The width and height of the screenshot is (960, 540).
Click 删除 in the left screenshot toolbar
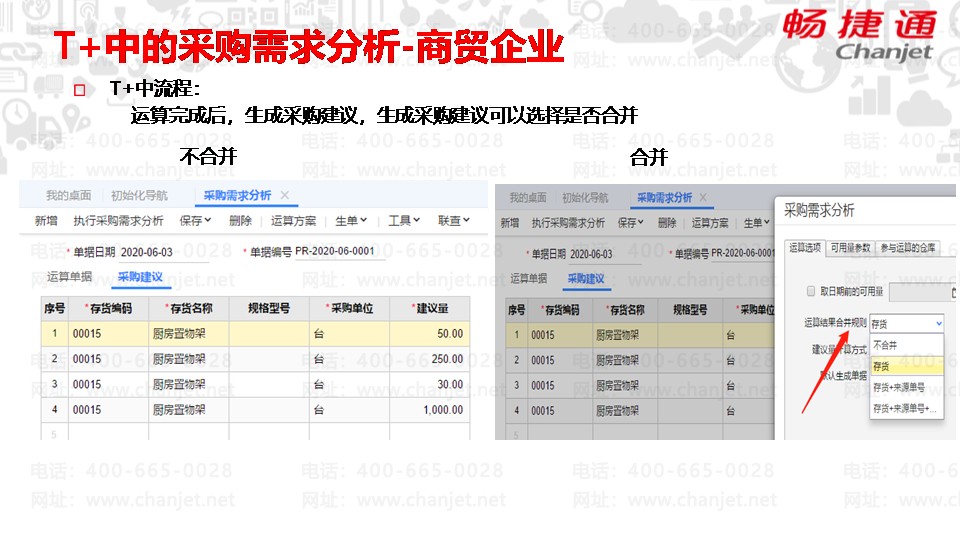(x=241, y=220)
